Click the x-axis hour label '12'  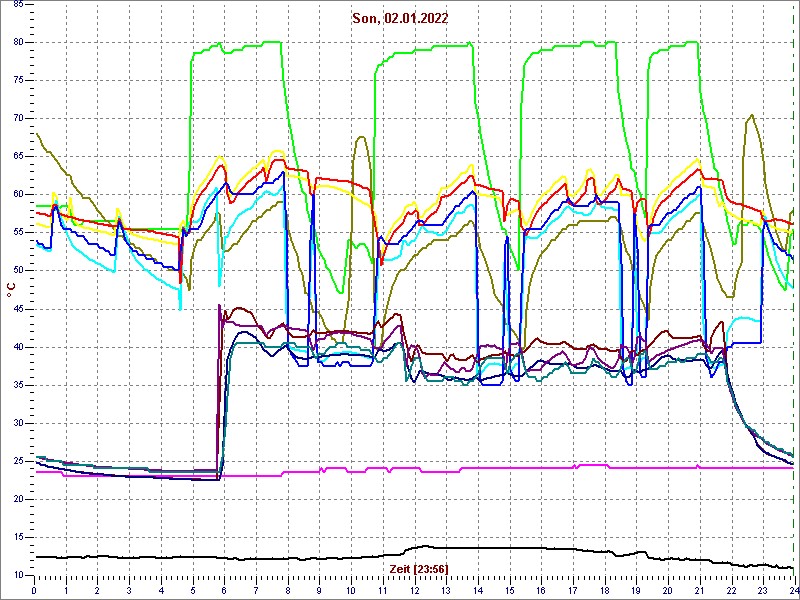(x=414, y=590)
